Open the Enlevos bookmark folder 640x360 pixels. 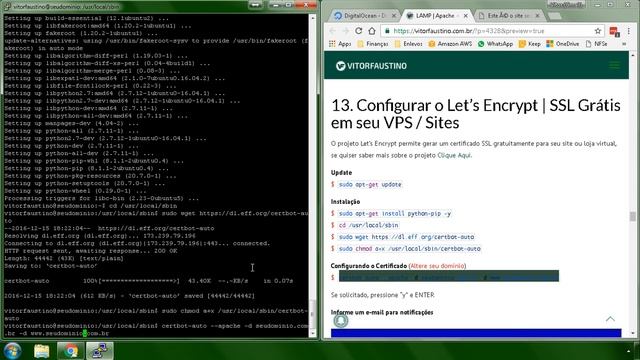tap(408, 44)
